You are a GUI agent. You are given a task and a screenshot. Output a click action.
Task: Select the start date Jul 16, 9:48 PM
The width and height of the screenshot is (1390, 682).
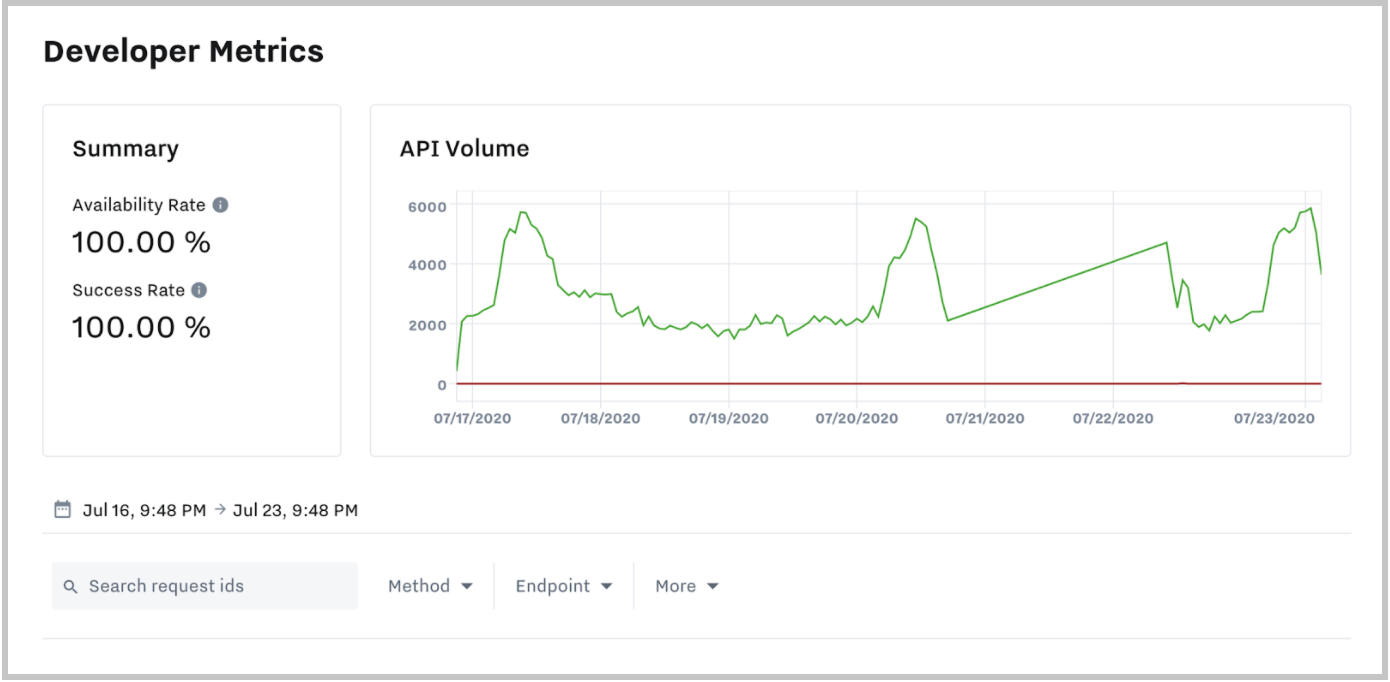click(x=144, y=510)
